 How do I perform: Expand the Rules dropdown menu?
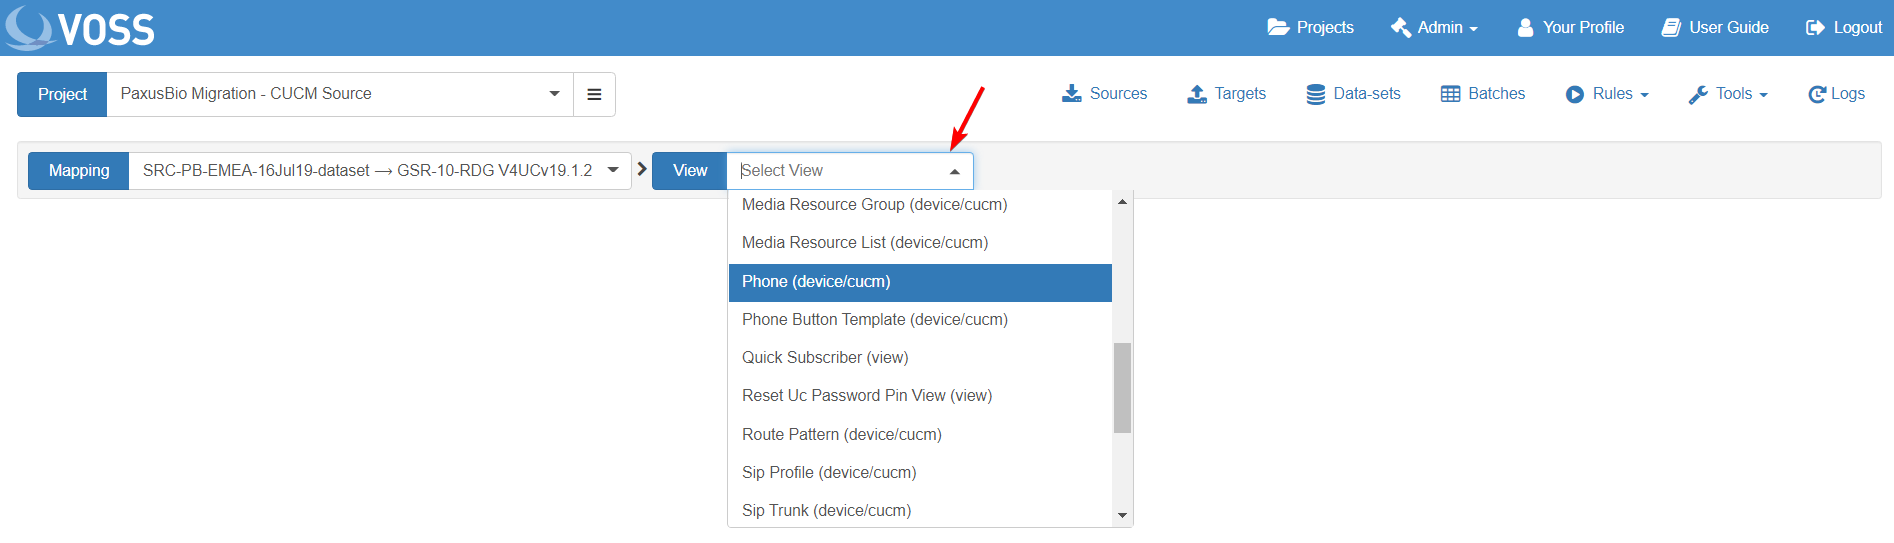pos(1607,94)
